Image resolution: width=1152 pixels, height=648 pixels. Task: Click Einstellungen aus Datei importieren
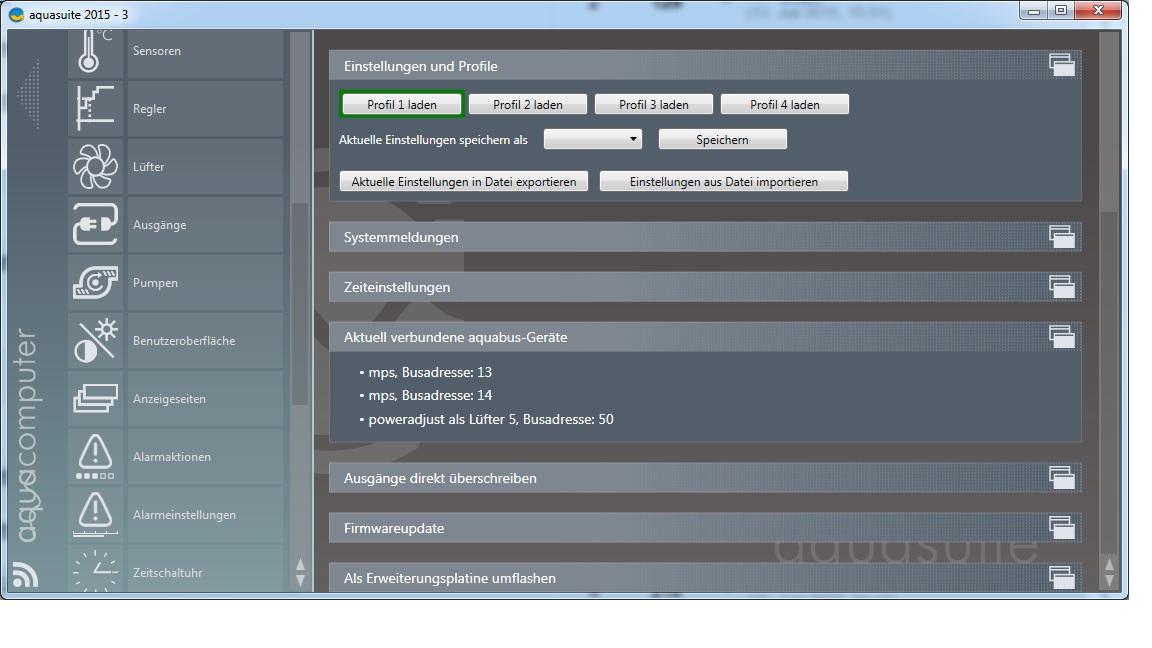click(724, 181)
